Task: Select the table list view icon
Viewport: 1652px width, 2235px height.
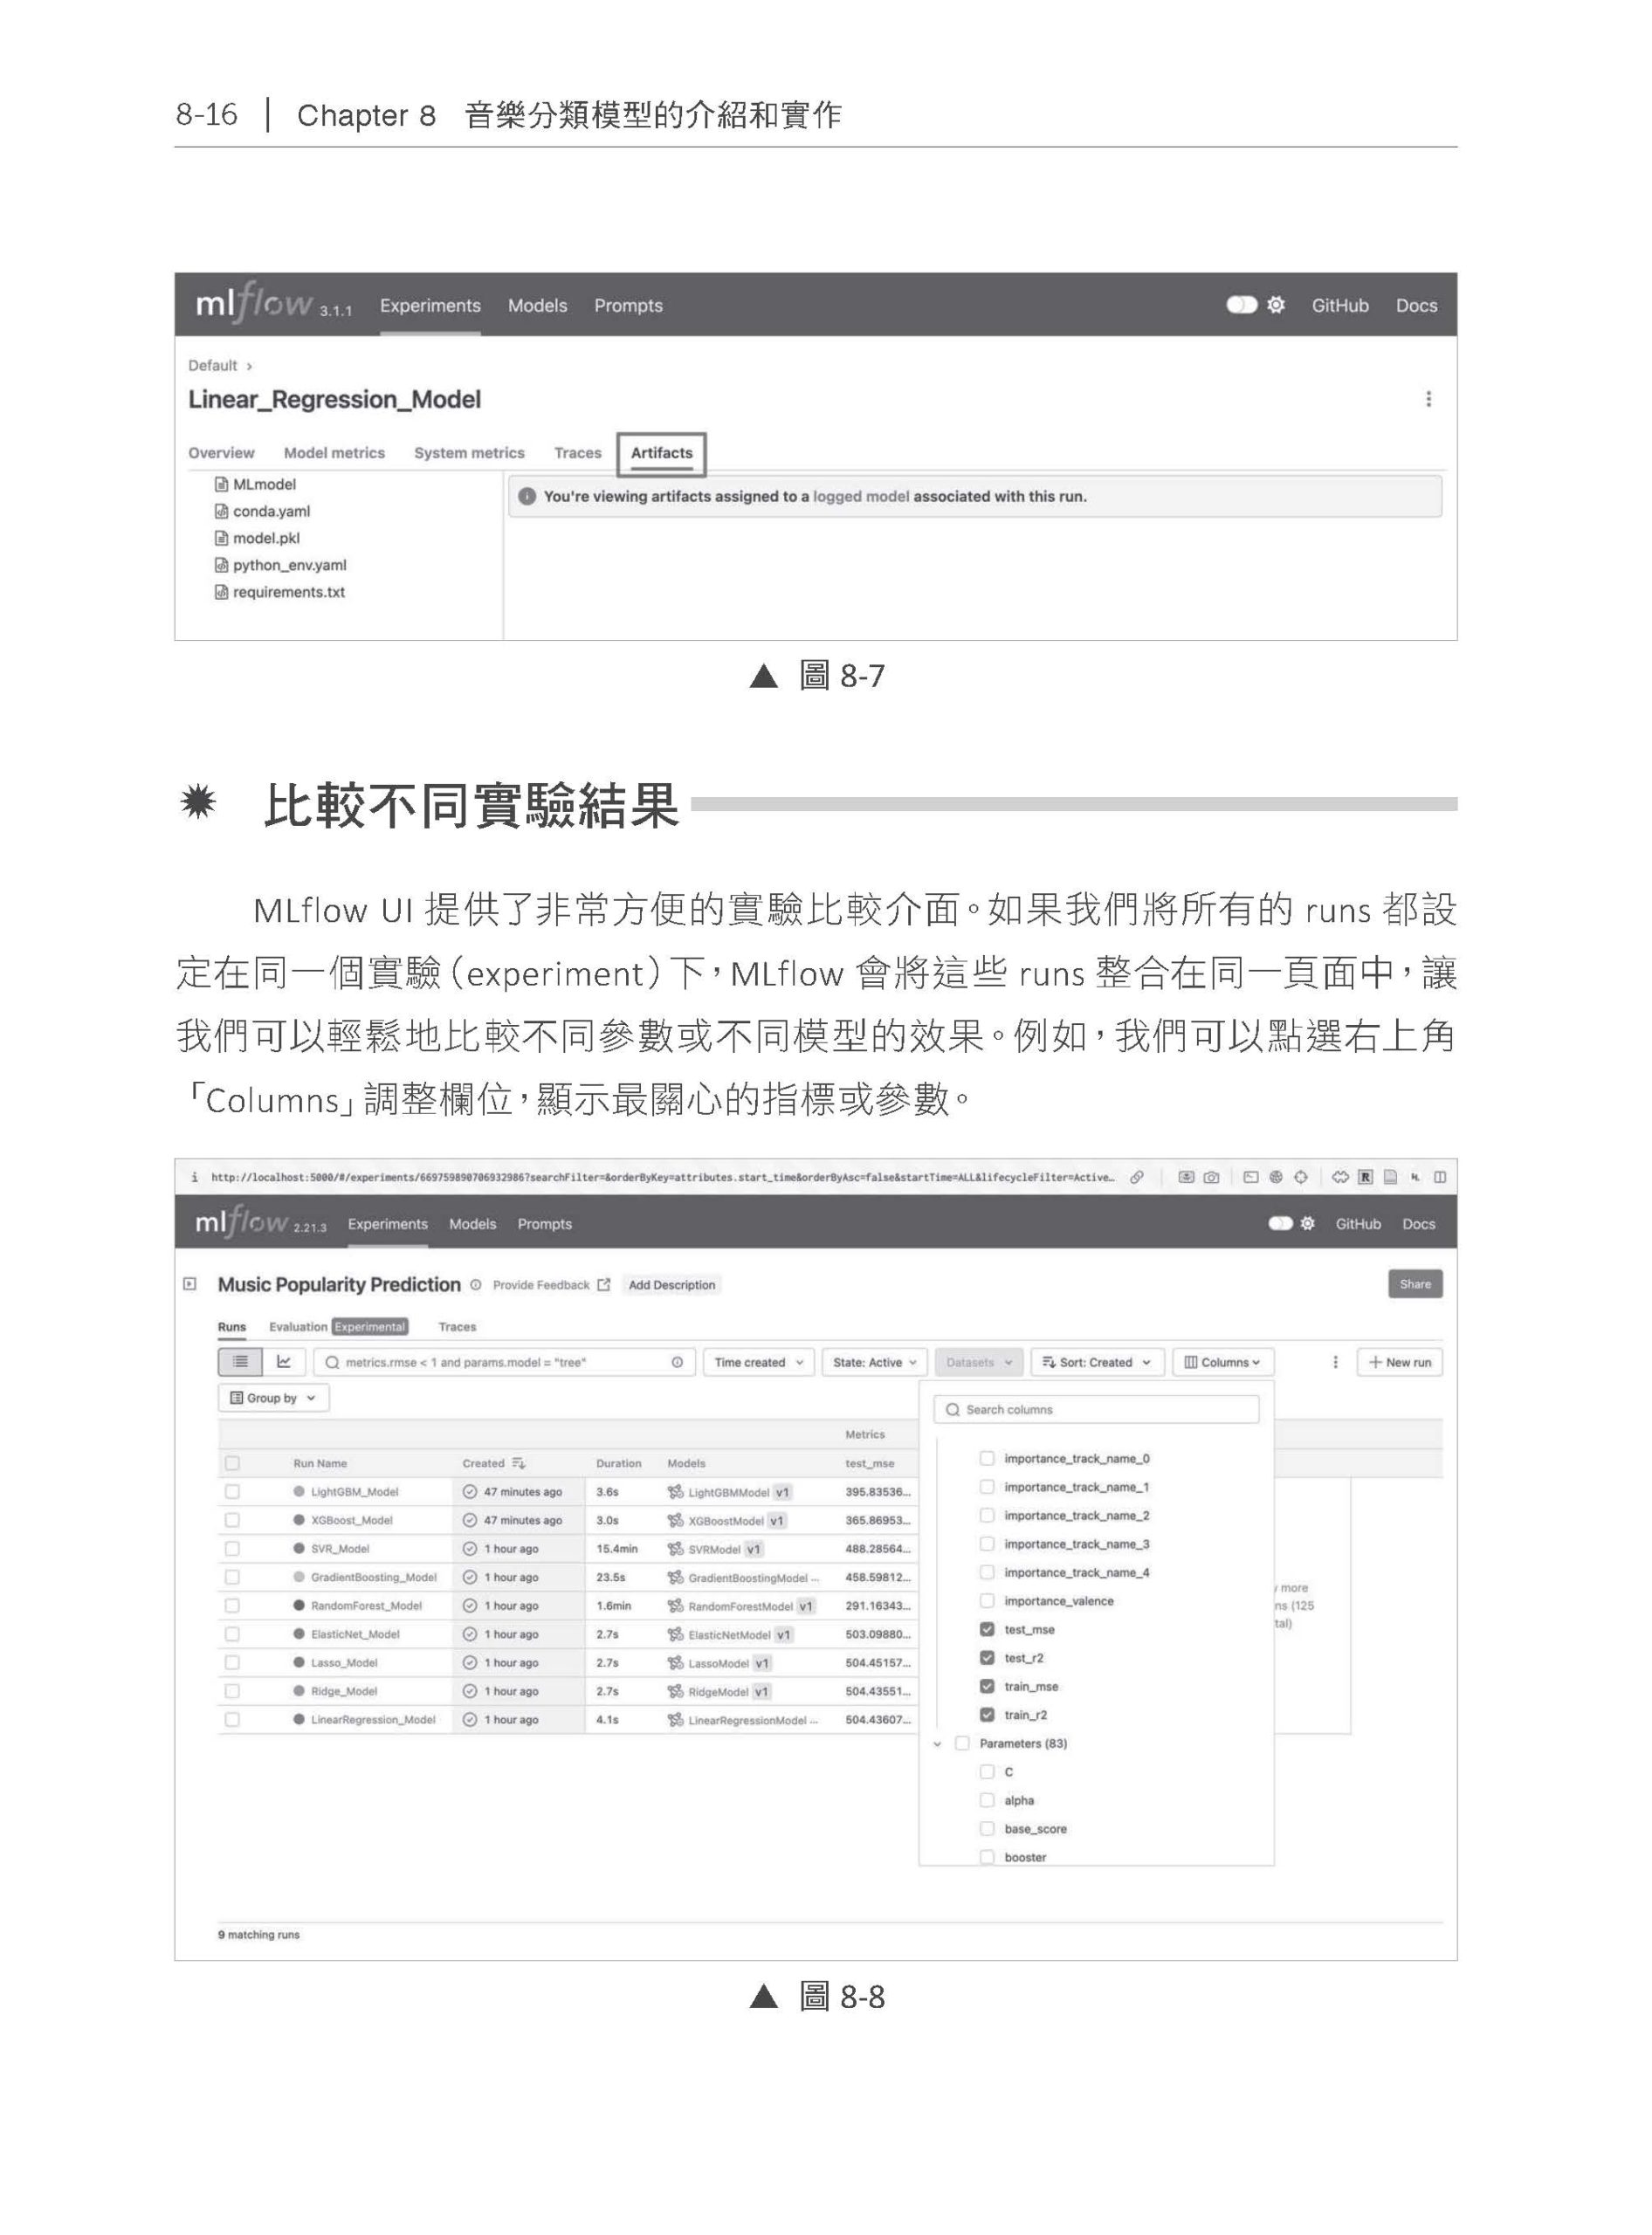Action: [240, 1361]
